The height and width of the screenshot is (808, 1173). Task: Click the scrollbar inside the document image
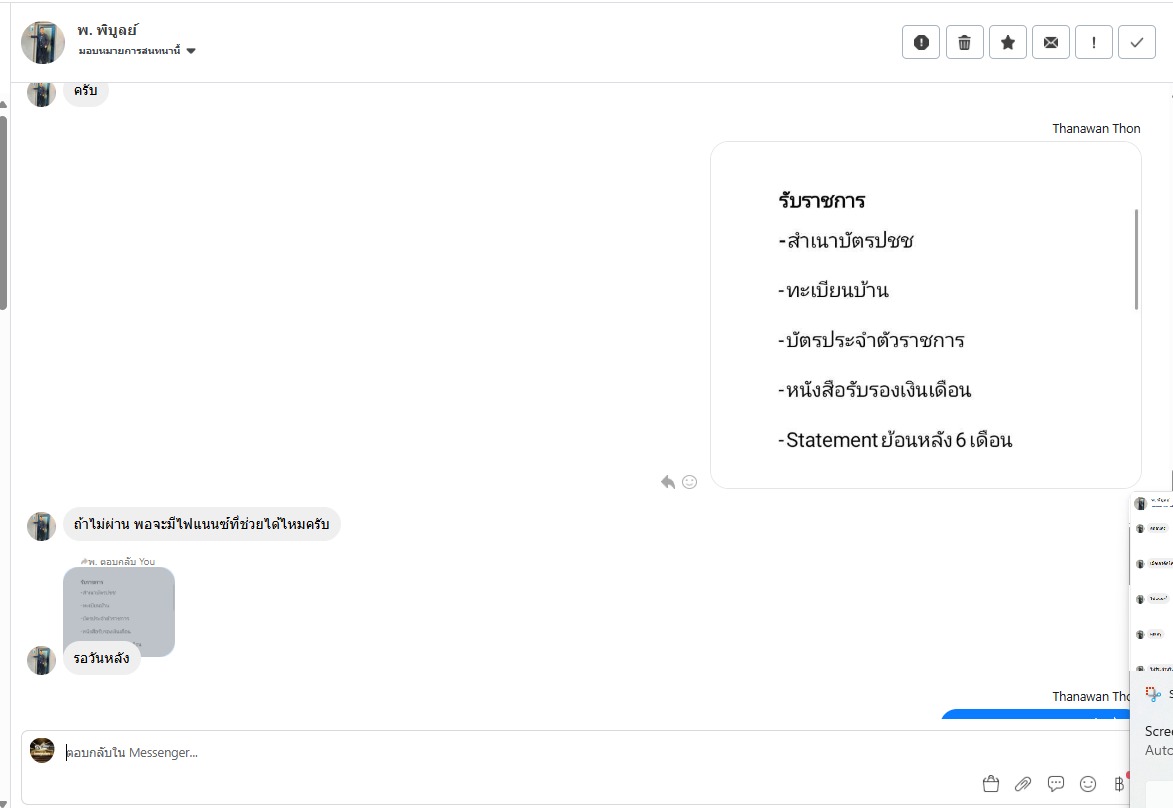pos(1136,260)
